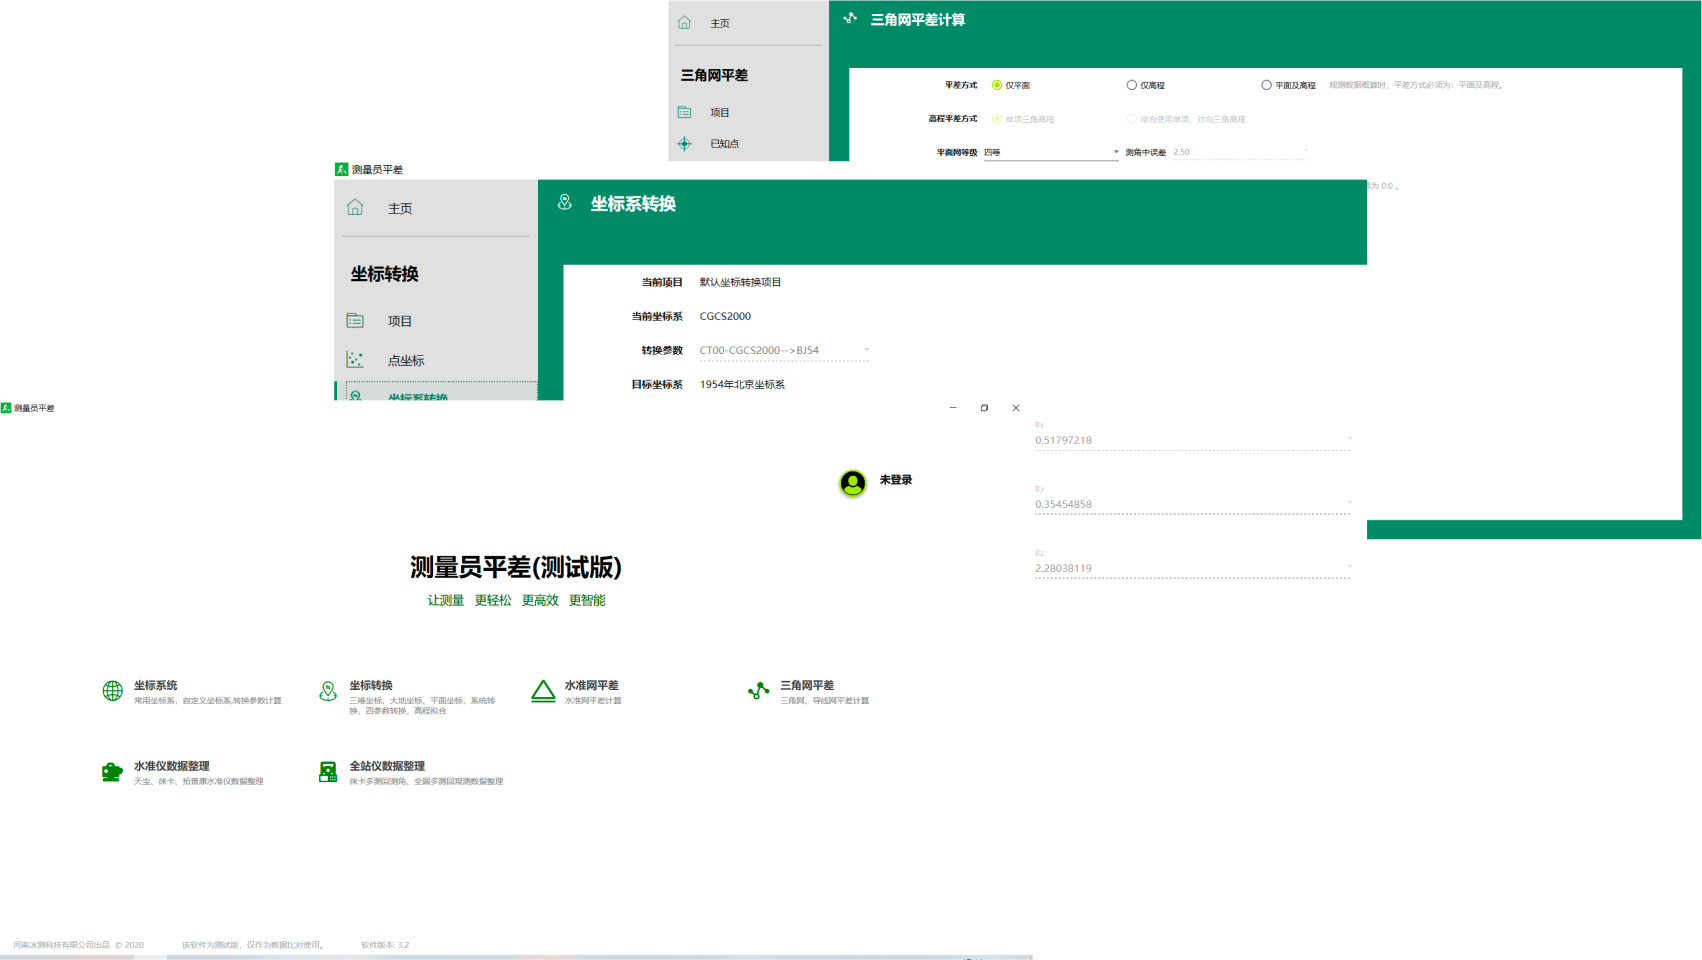
Task: Click the total station icon for 全站仪数据整理
Action: pos(328,771)
